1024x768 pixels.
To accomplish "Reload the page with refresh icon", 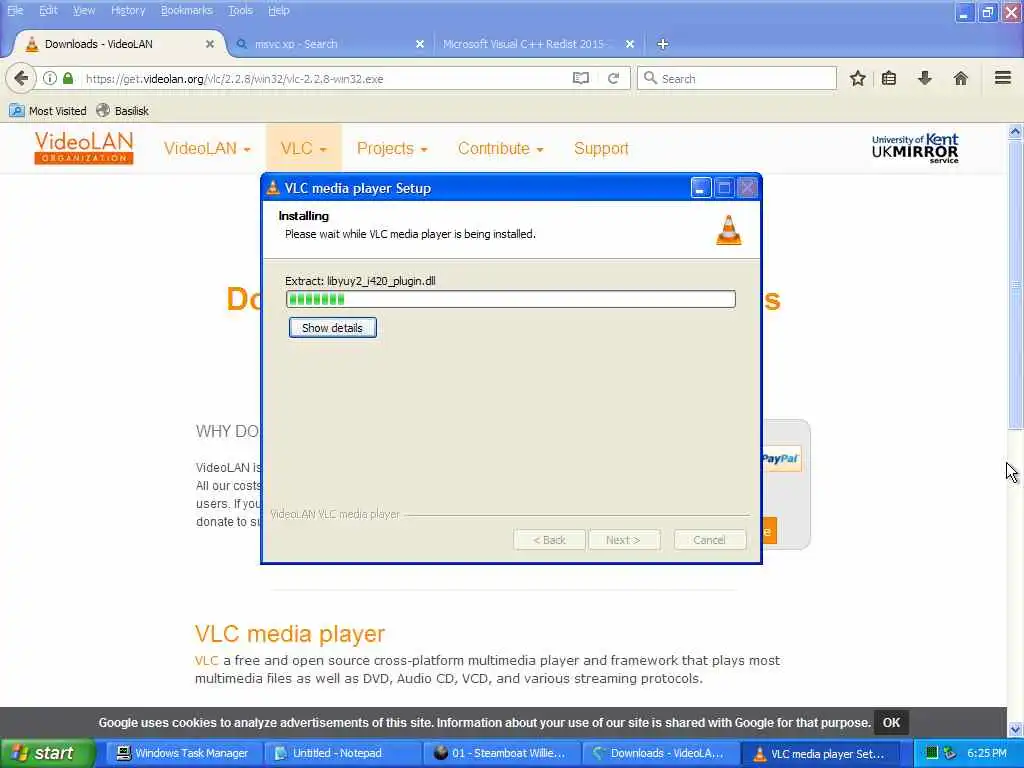I will (613, 78).
